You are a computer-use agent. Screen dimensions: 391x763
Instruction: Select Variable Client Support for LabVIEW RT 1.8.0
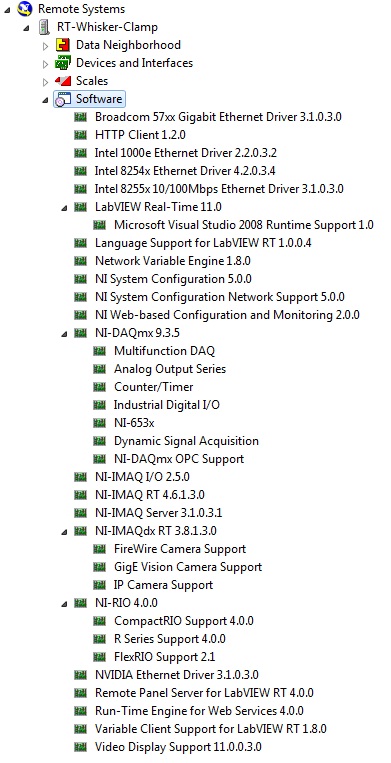(211, 729)
